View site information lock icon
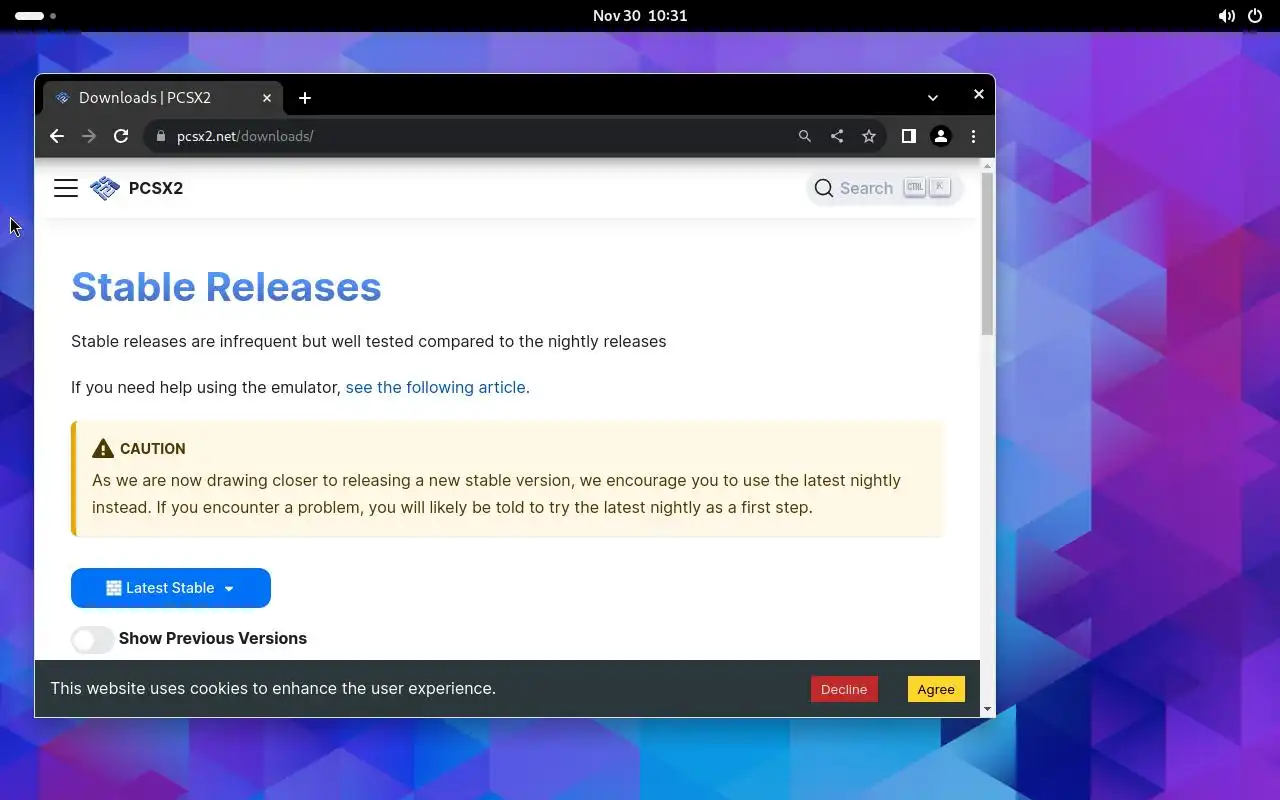This screenshot has width=1280, height=800. [x=160, y=136]
